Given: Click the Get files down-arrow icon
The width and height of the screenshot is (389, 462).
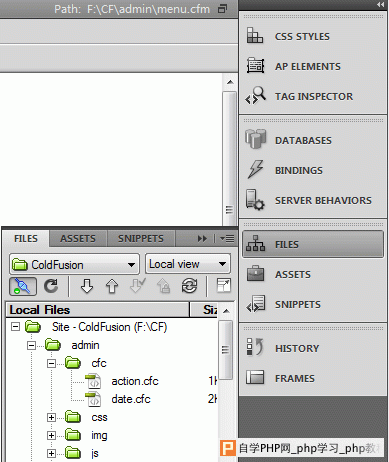Looking at the screenshot, I should pyautogui.click(x=87, y=286).
